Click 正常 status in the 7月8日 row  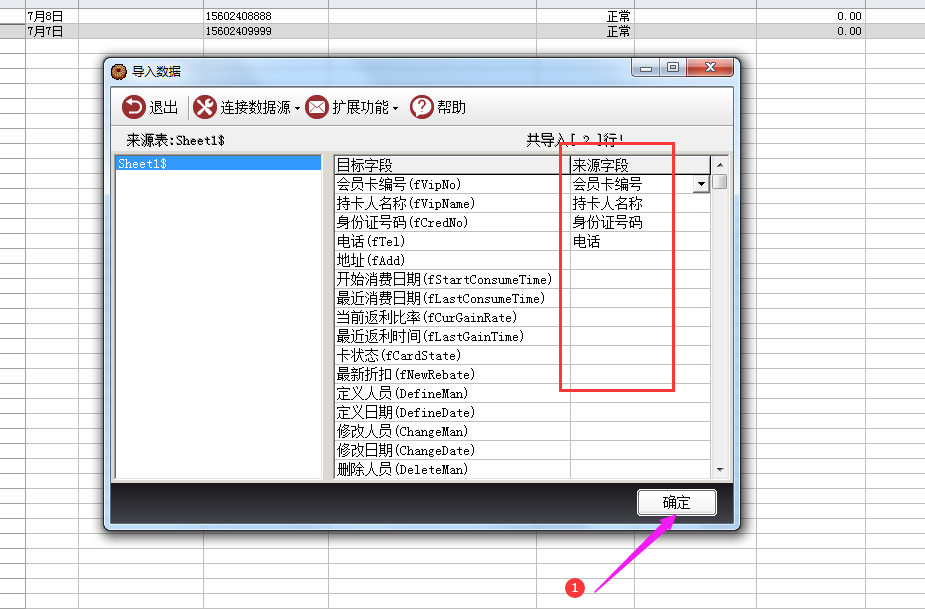[x=619, y=16]
